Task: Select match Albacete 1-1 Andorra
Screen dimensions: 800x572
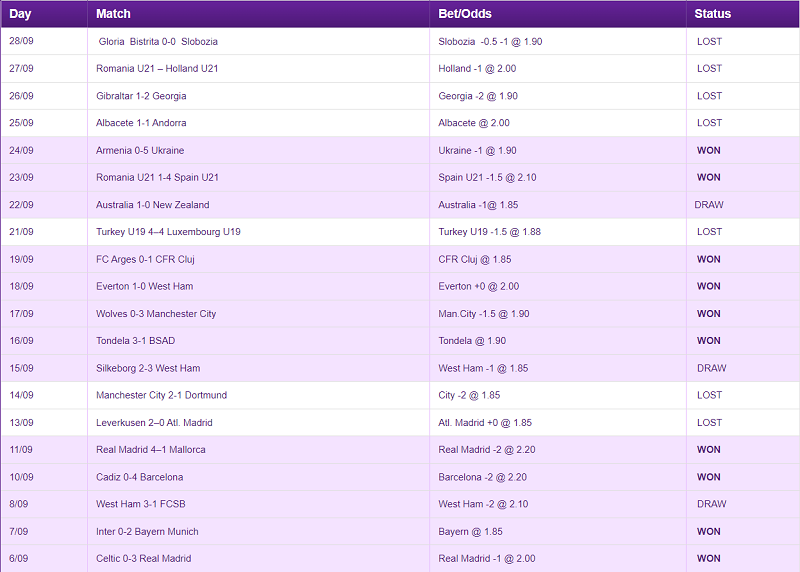Action: click(141, 123)
